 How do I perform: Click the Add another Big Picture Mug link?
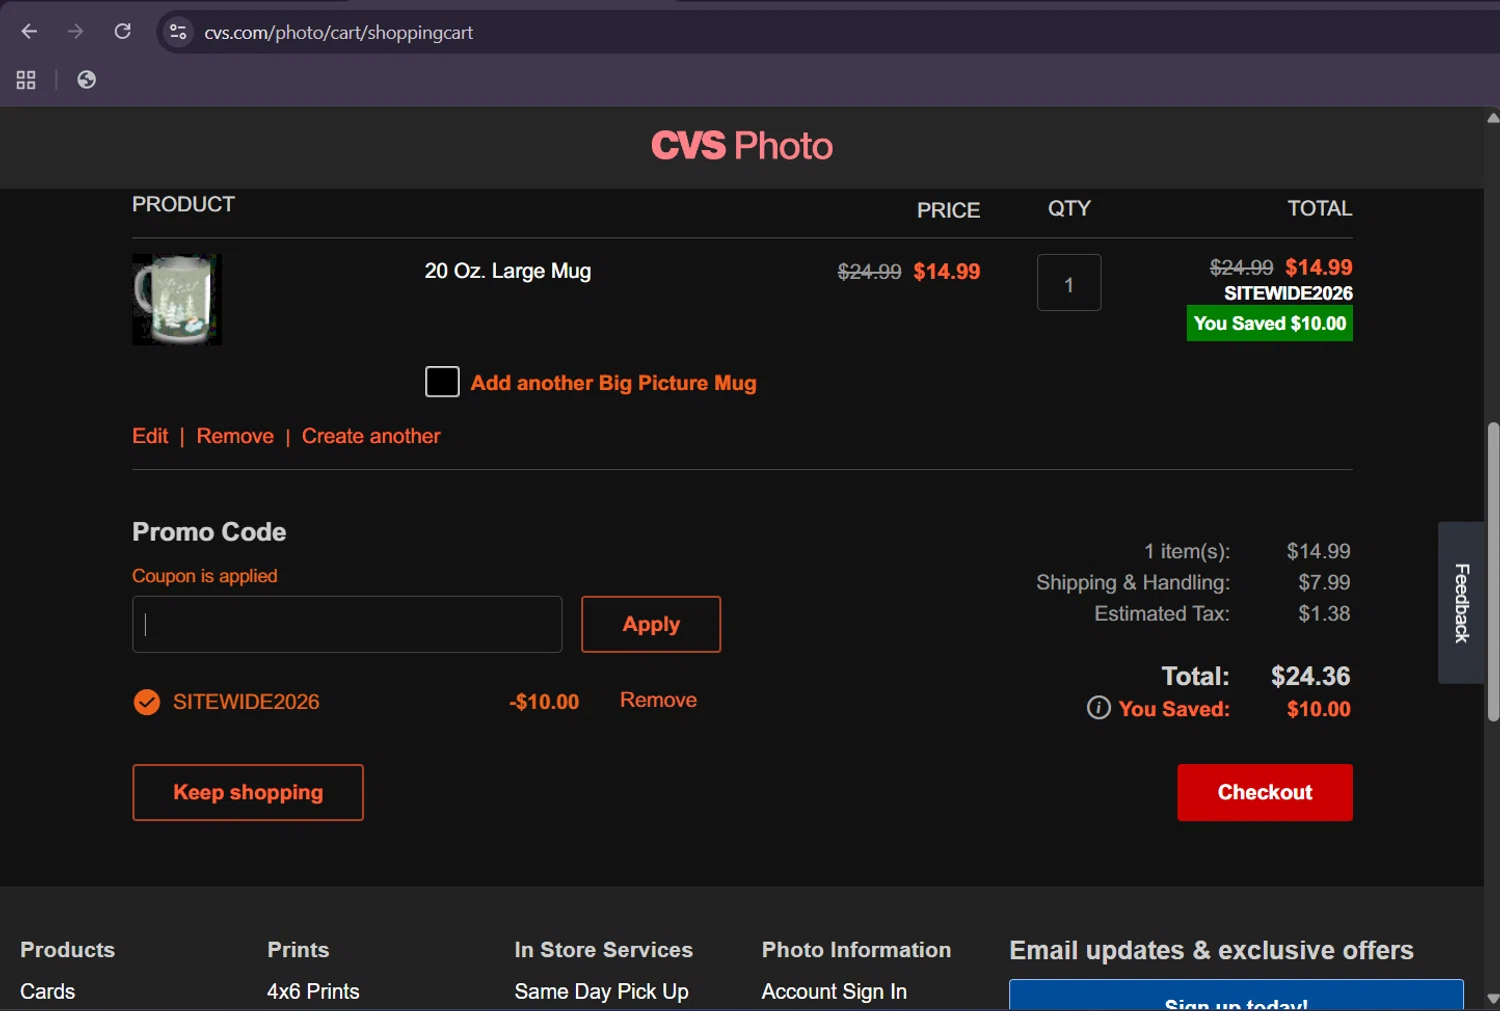coord(613,383)
